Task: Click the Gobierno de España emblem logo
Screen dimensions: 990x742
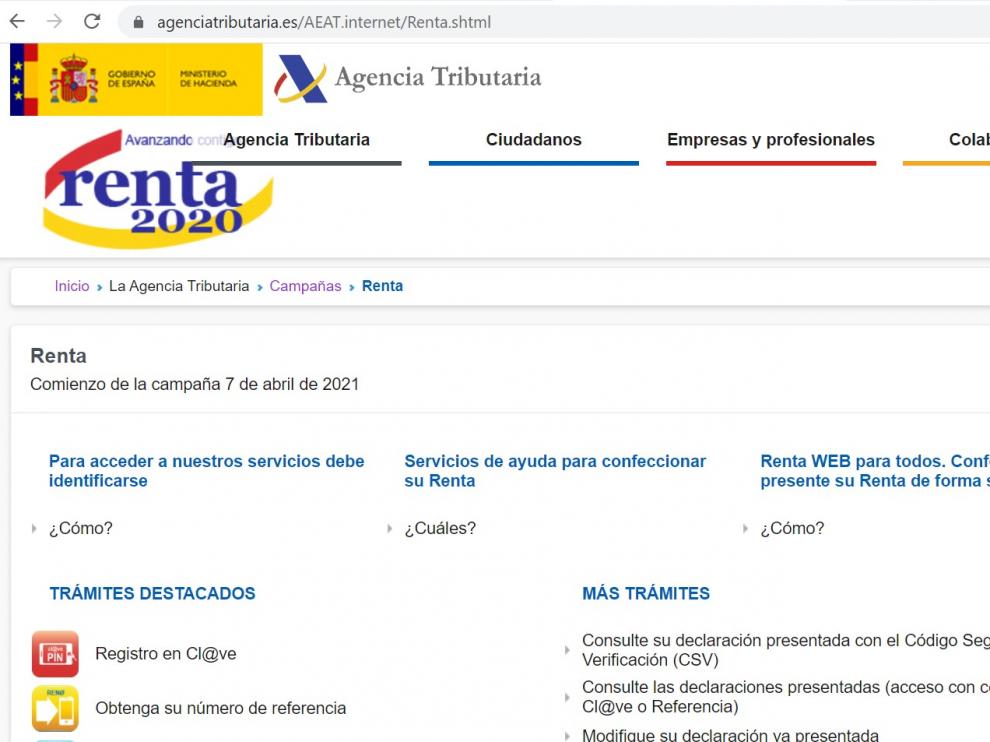Action: pyautogui.click(x=136, y=80)
